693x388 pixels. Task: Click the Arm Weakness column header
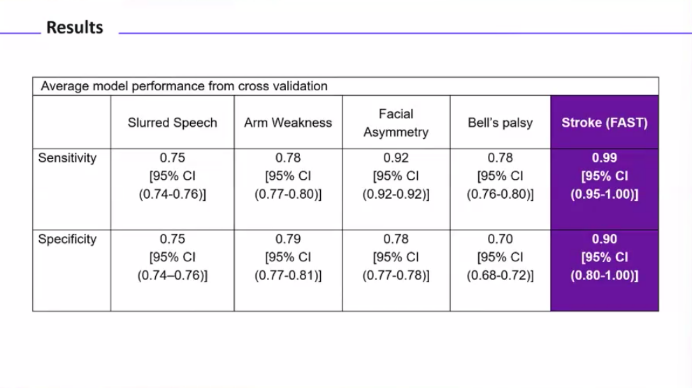(x=288, y=122)
